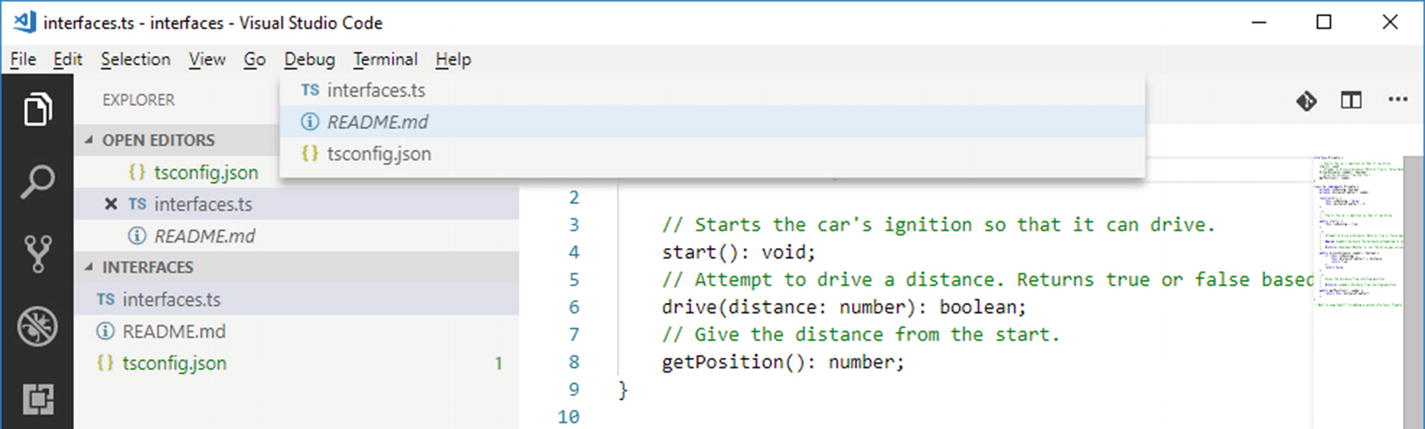This screenshot has height=429, width=1425.
Task: Open the Source Control view
Action: (x=37, y=254)
